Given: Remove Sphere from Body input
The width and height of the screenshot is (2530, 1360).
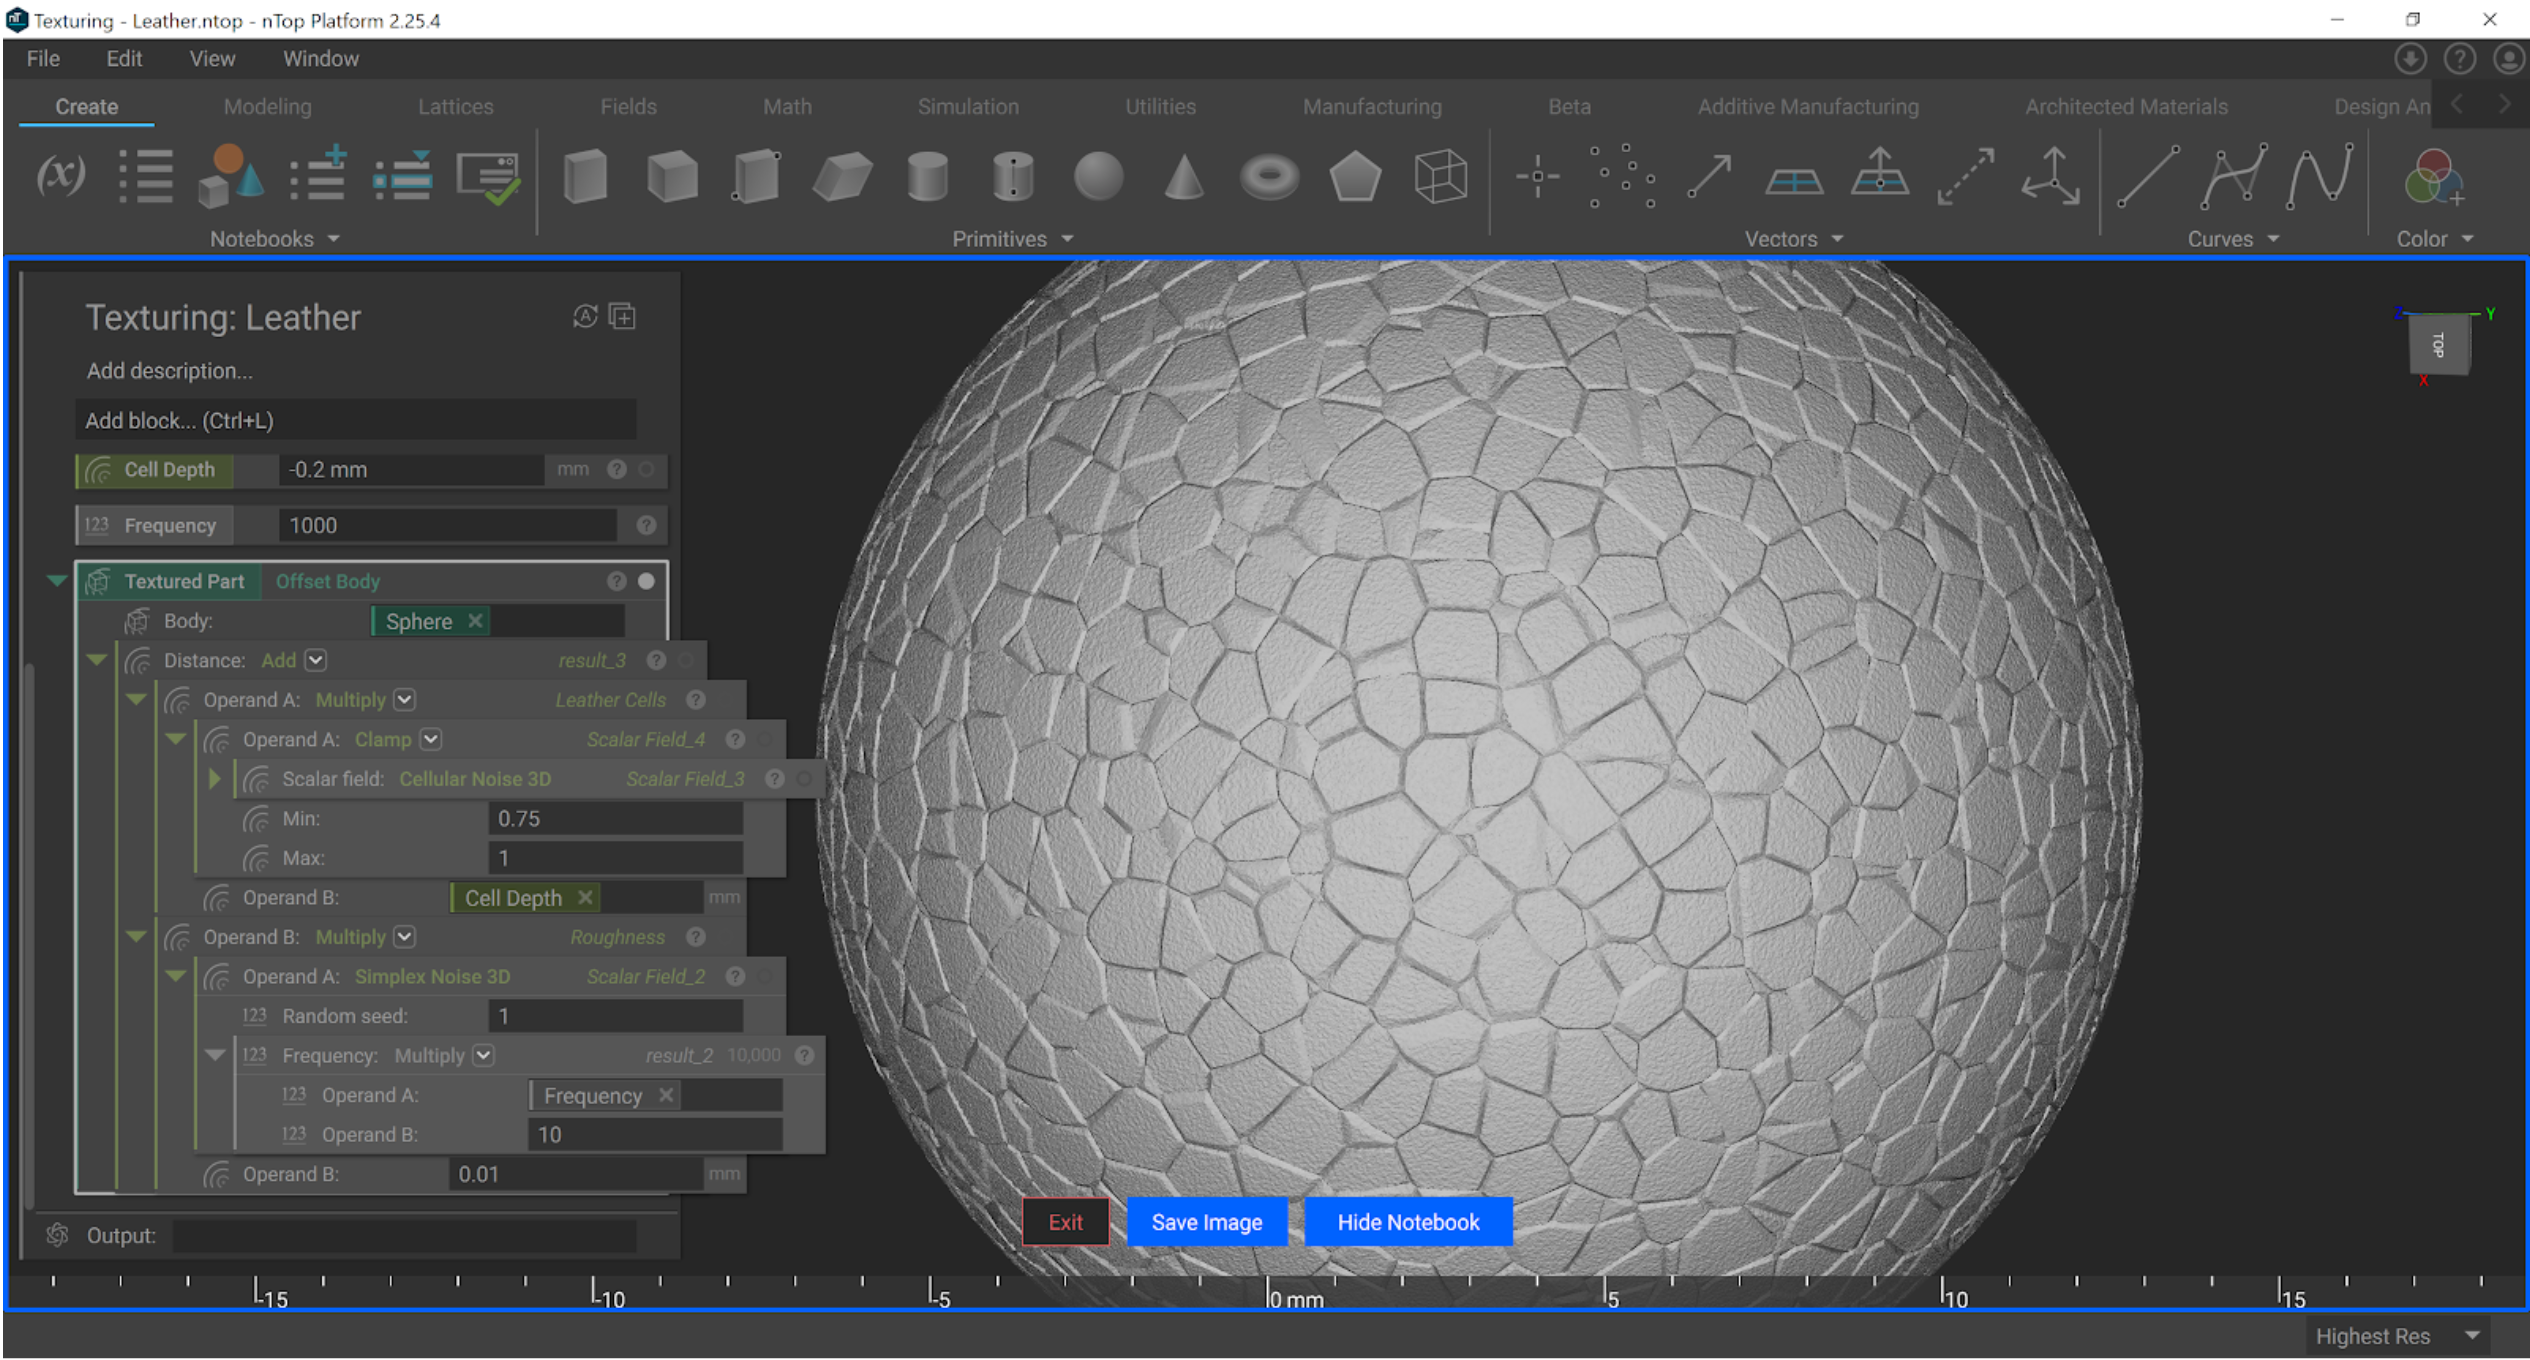Looking at the screenshot, I should [476, 621].
